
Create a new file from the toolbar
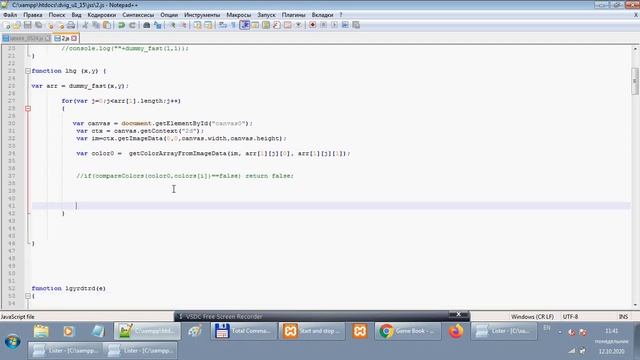6,25
